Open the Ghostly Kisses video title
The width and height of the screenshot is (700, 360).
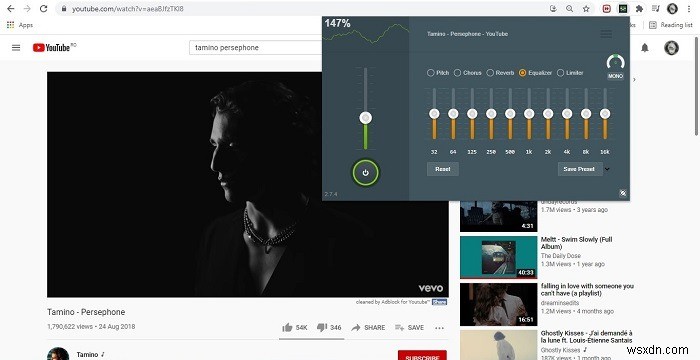586,337
